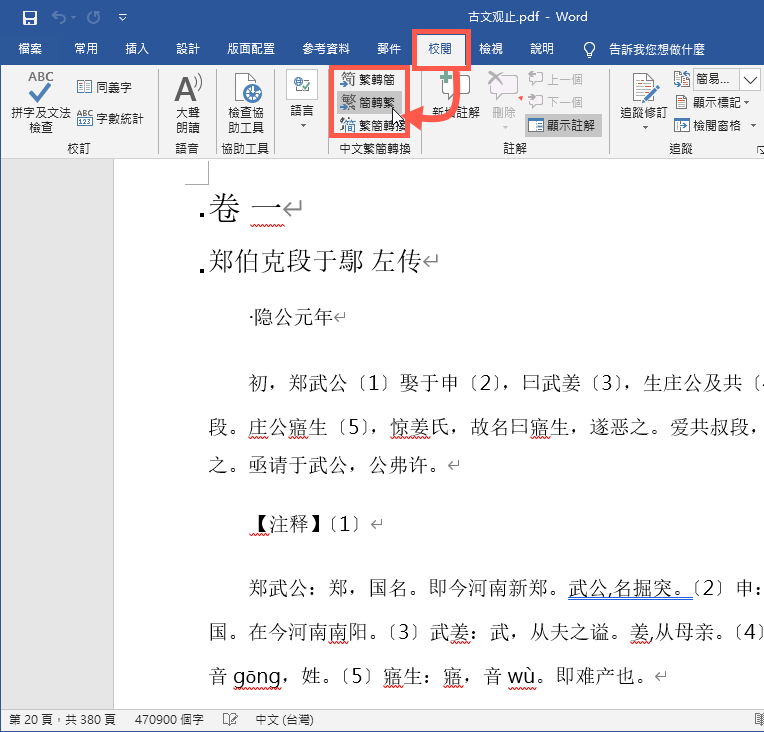Click the Undo arrow icon

coord(59,18)
